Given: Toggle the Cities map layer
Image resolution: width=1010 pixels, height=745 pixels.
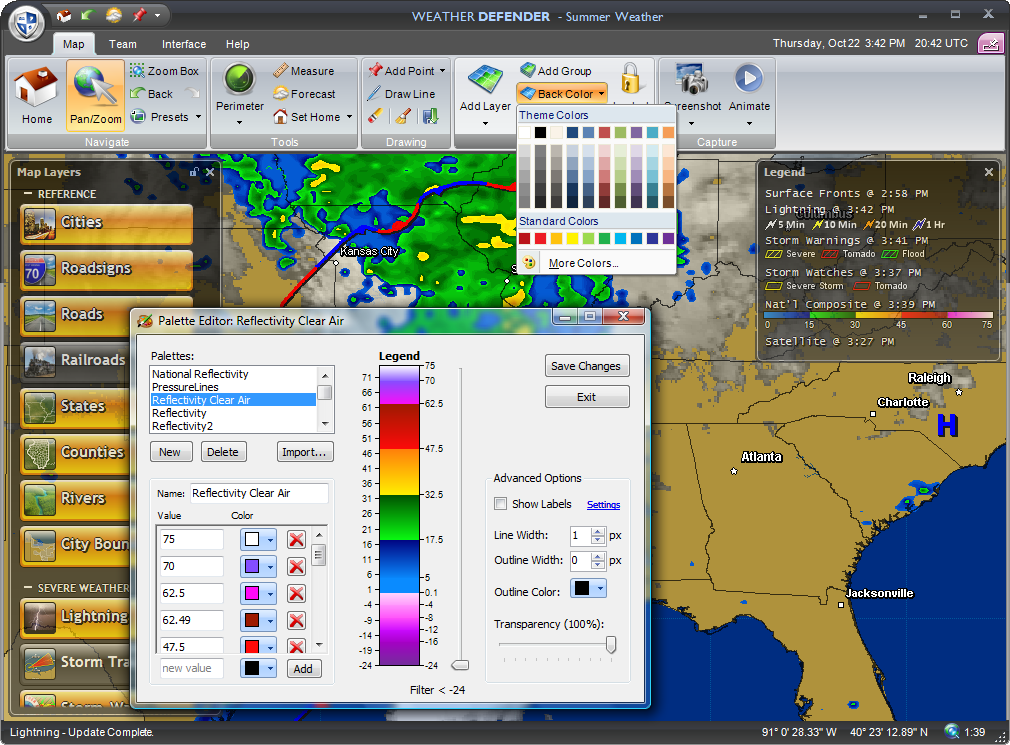Looking at the screenshot, I should click(106, 223).
